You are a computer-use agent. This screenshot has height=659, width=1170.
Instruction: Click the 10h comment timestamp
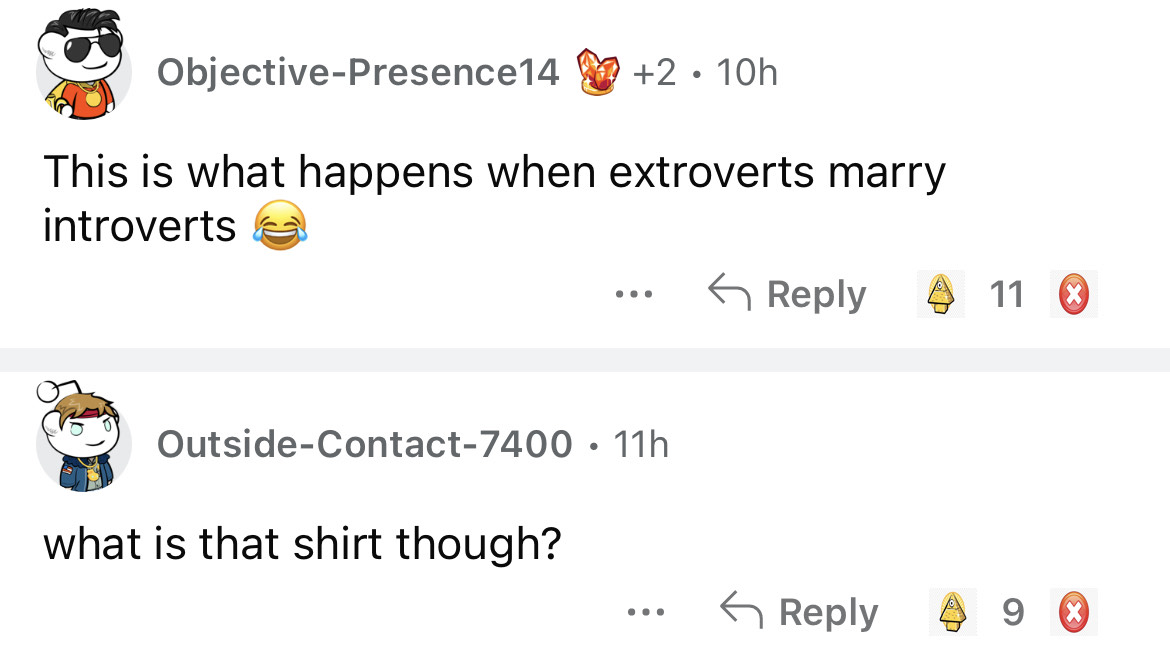pyautogui.click(x=747, y=72)
